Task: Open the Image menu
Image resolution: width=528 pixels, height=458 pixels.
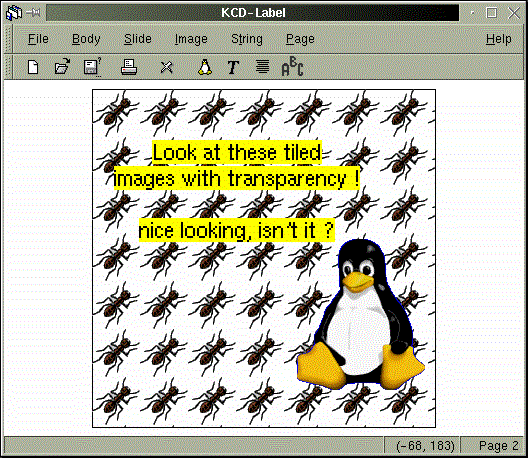Action: [191, 39]
